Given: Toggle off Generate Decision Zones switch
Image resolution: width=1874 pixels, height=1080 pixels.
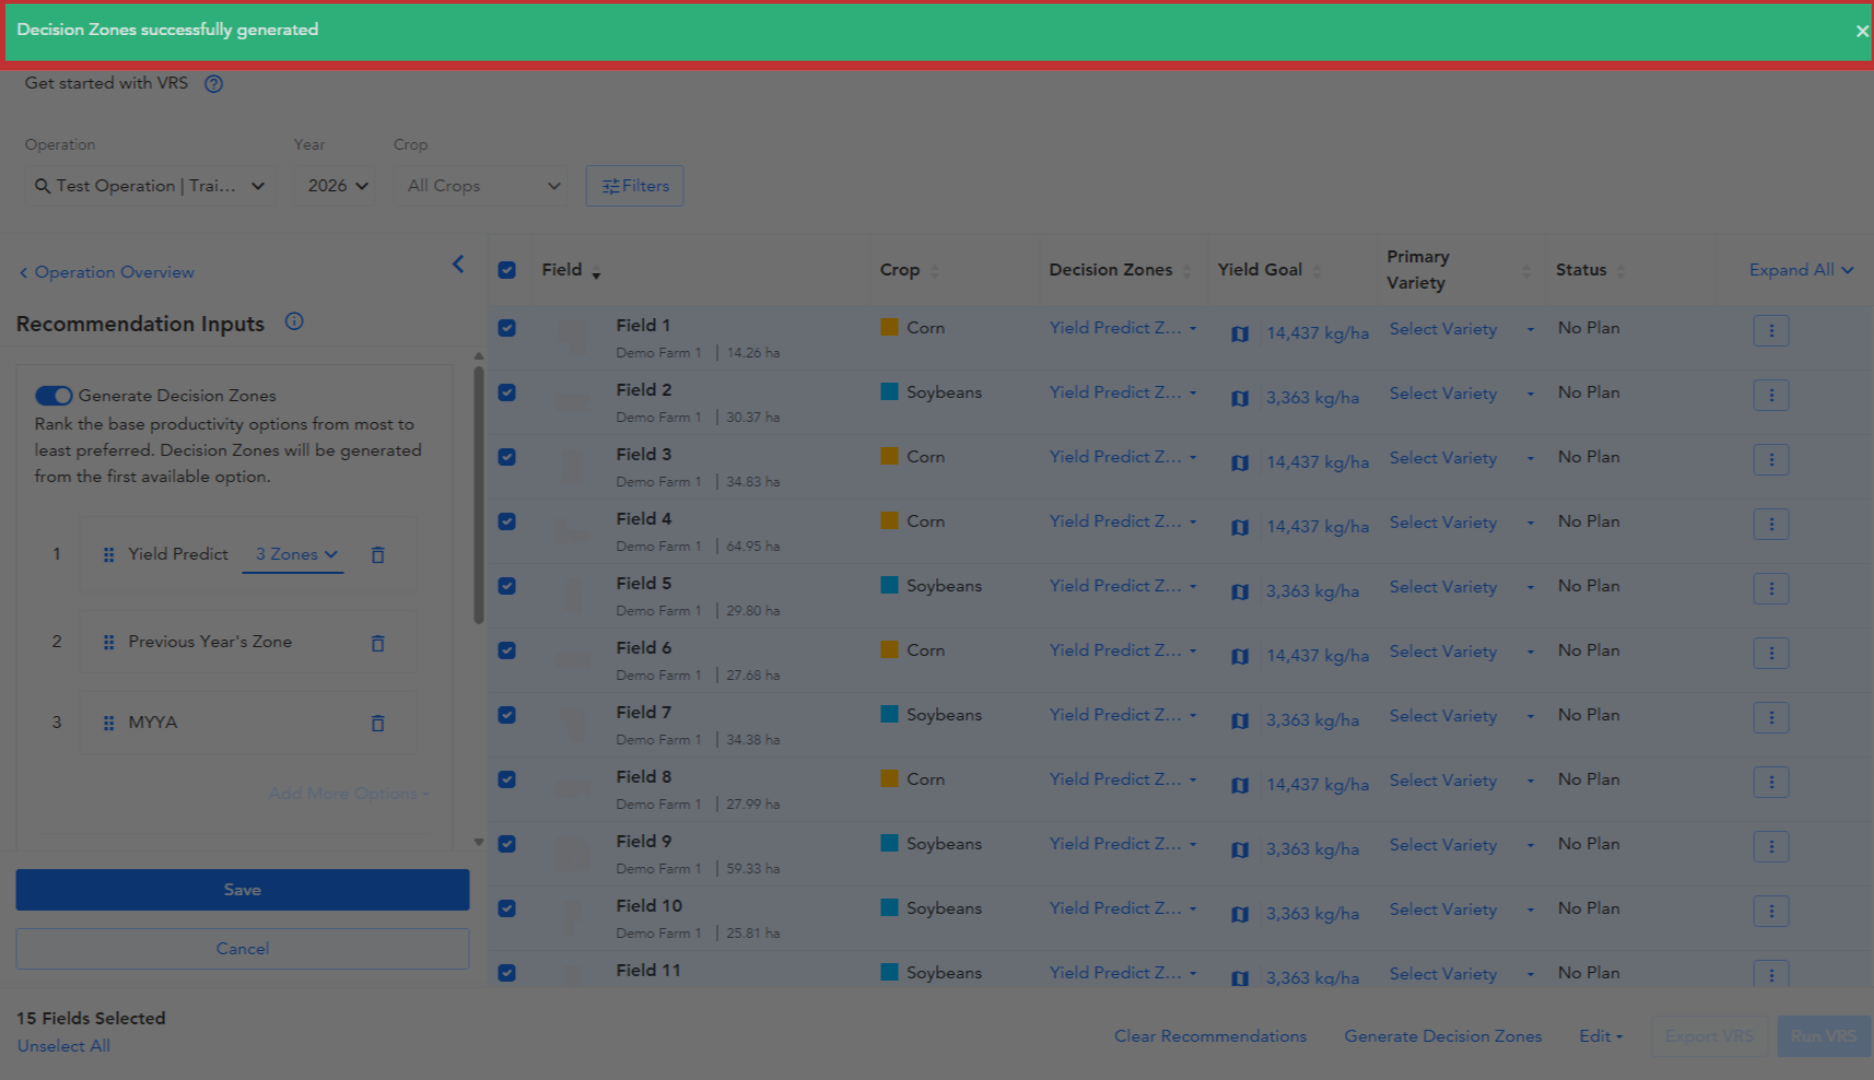Looking at the screenshot, I should tap(54, 396).
